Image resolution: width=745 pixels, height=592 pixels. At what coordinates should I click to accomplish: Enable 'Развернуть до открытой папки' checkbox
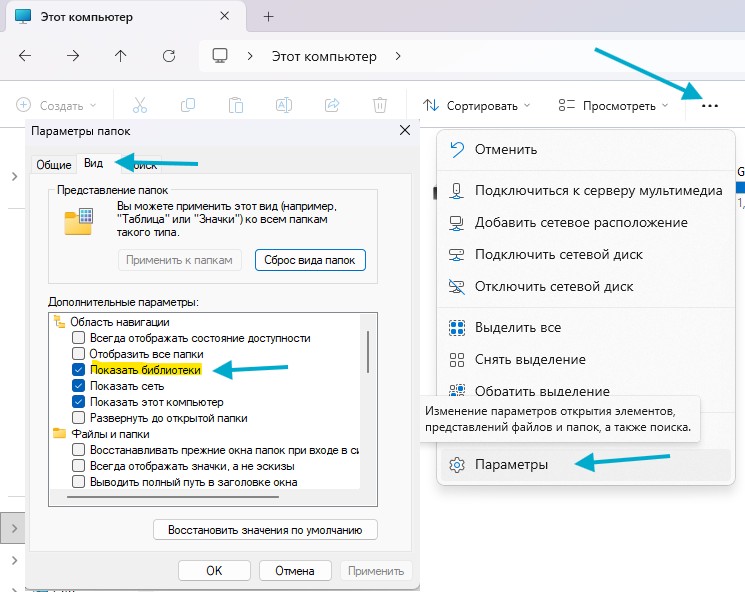[78, 418]
